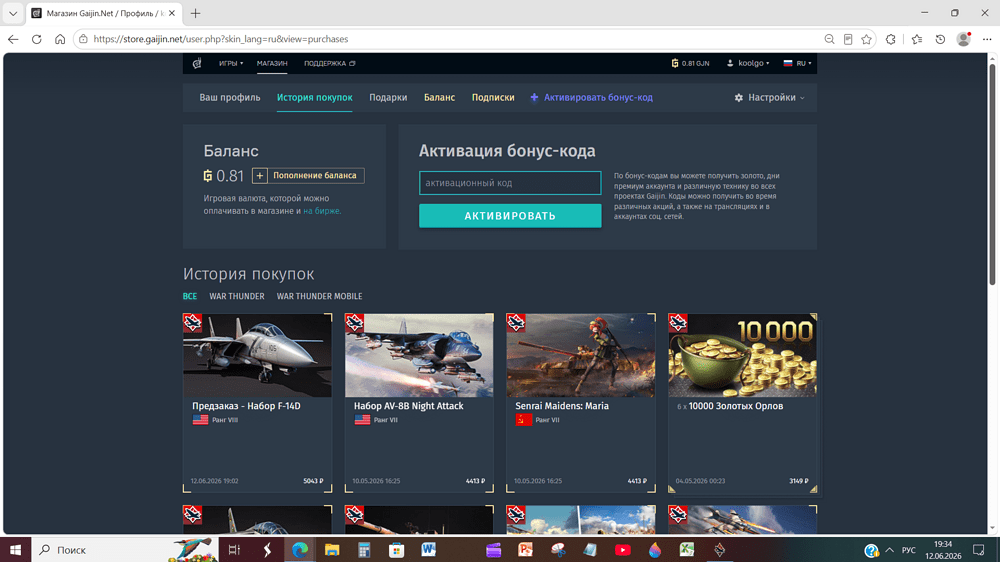Open reader view icon
Viewport: 1000px width, 562px height.
[x=848, y=39]
